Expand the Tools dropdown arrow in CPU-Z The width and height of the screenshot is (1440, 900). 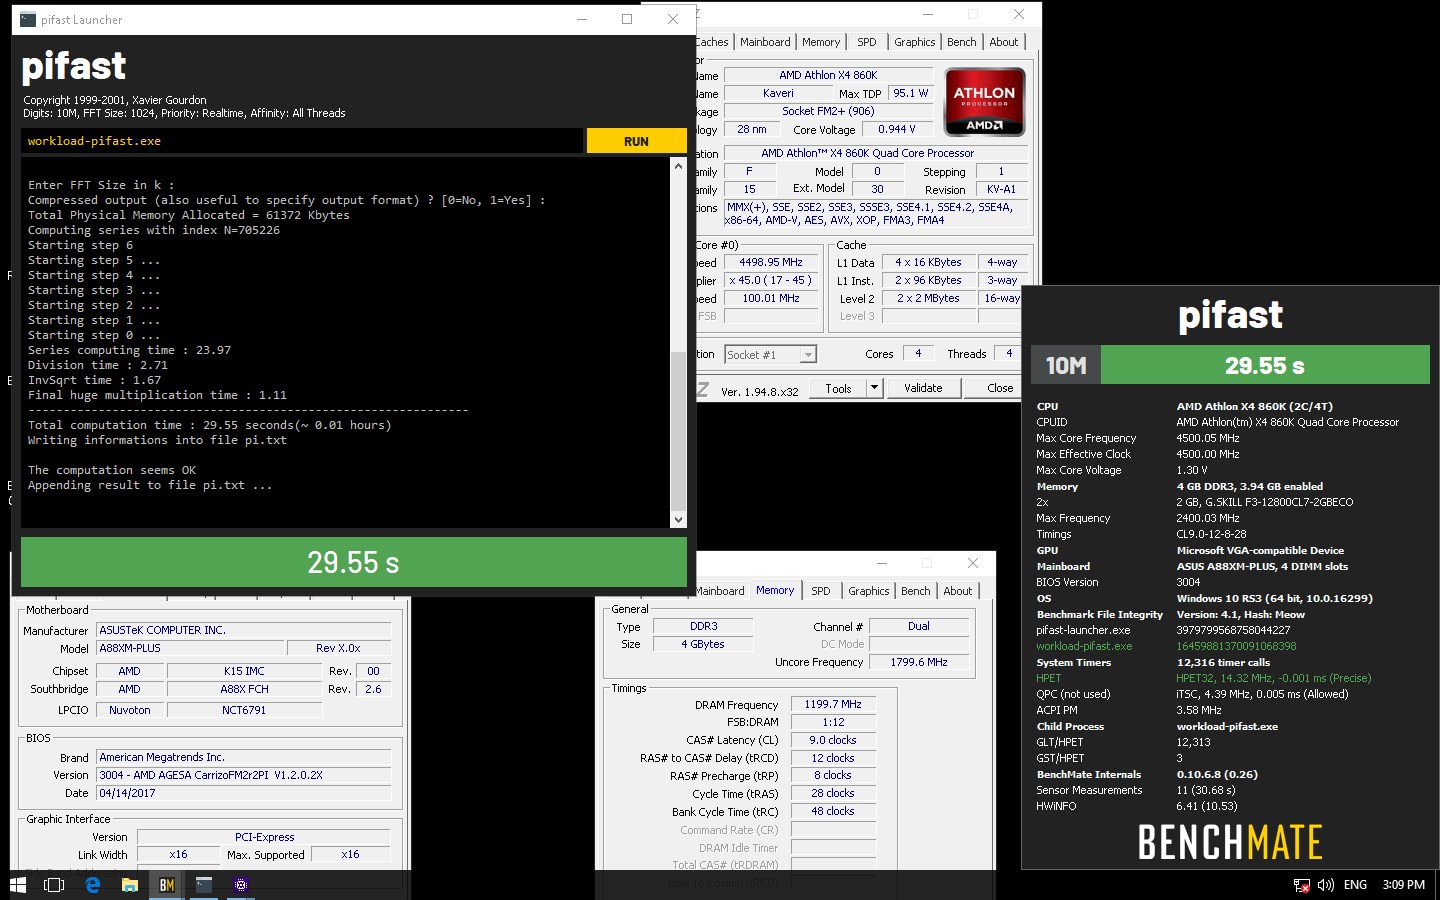pyautogui.click(x=874, y=388)
